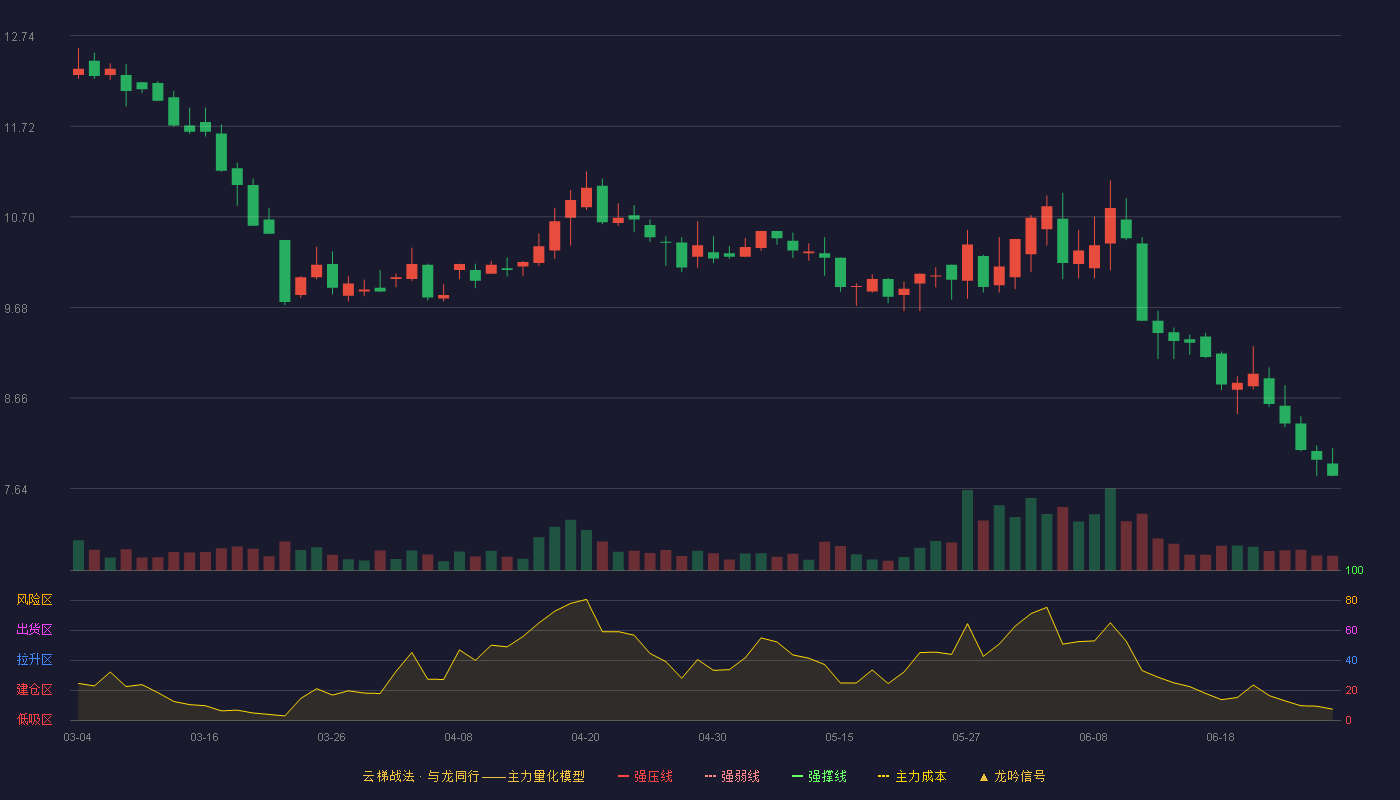Screen dimensions: 1400x800
Task: Click the 06-18 date label
Action: (1220, 737)
